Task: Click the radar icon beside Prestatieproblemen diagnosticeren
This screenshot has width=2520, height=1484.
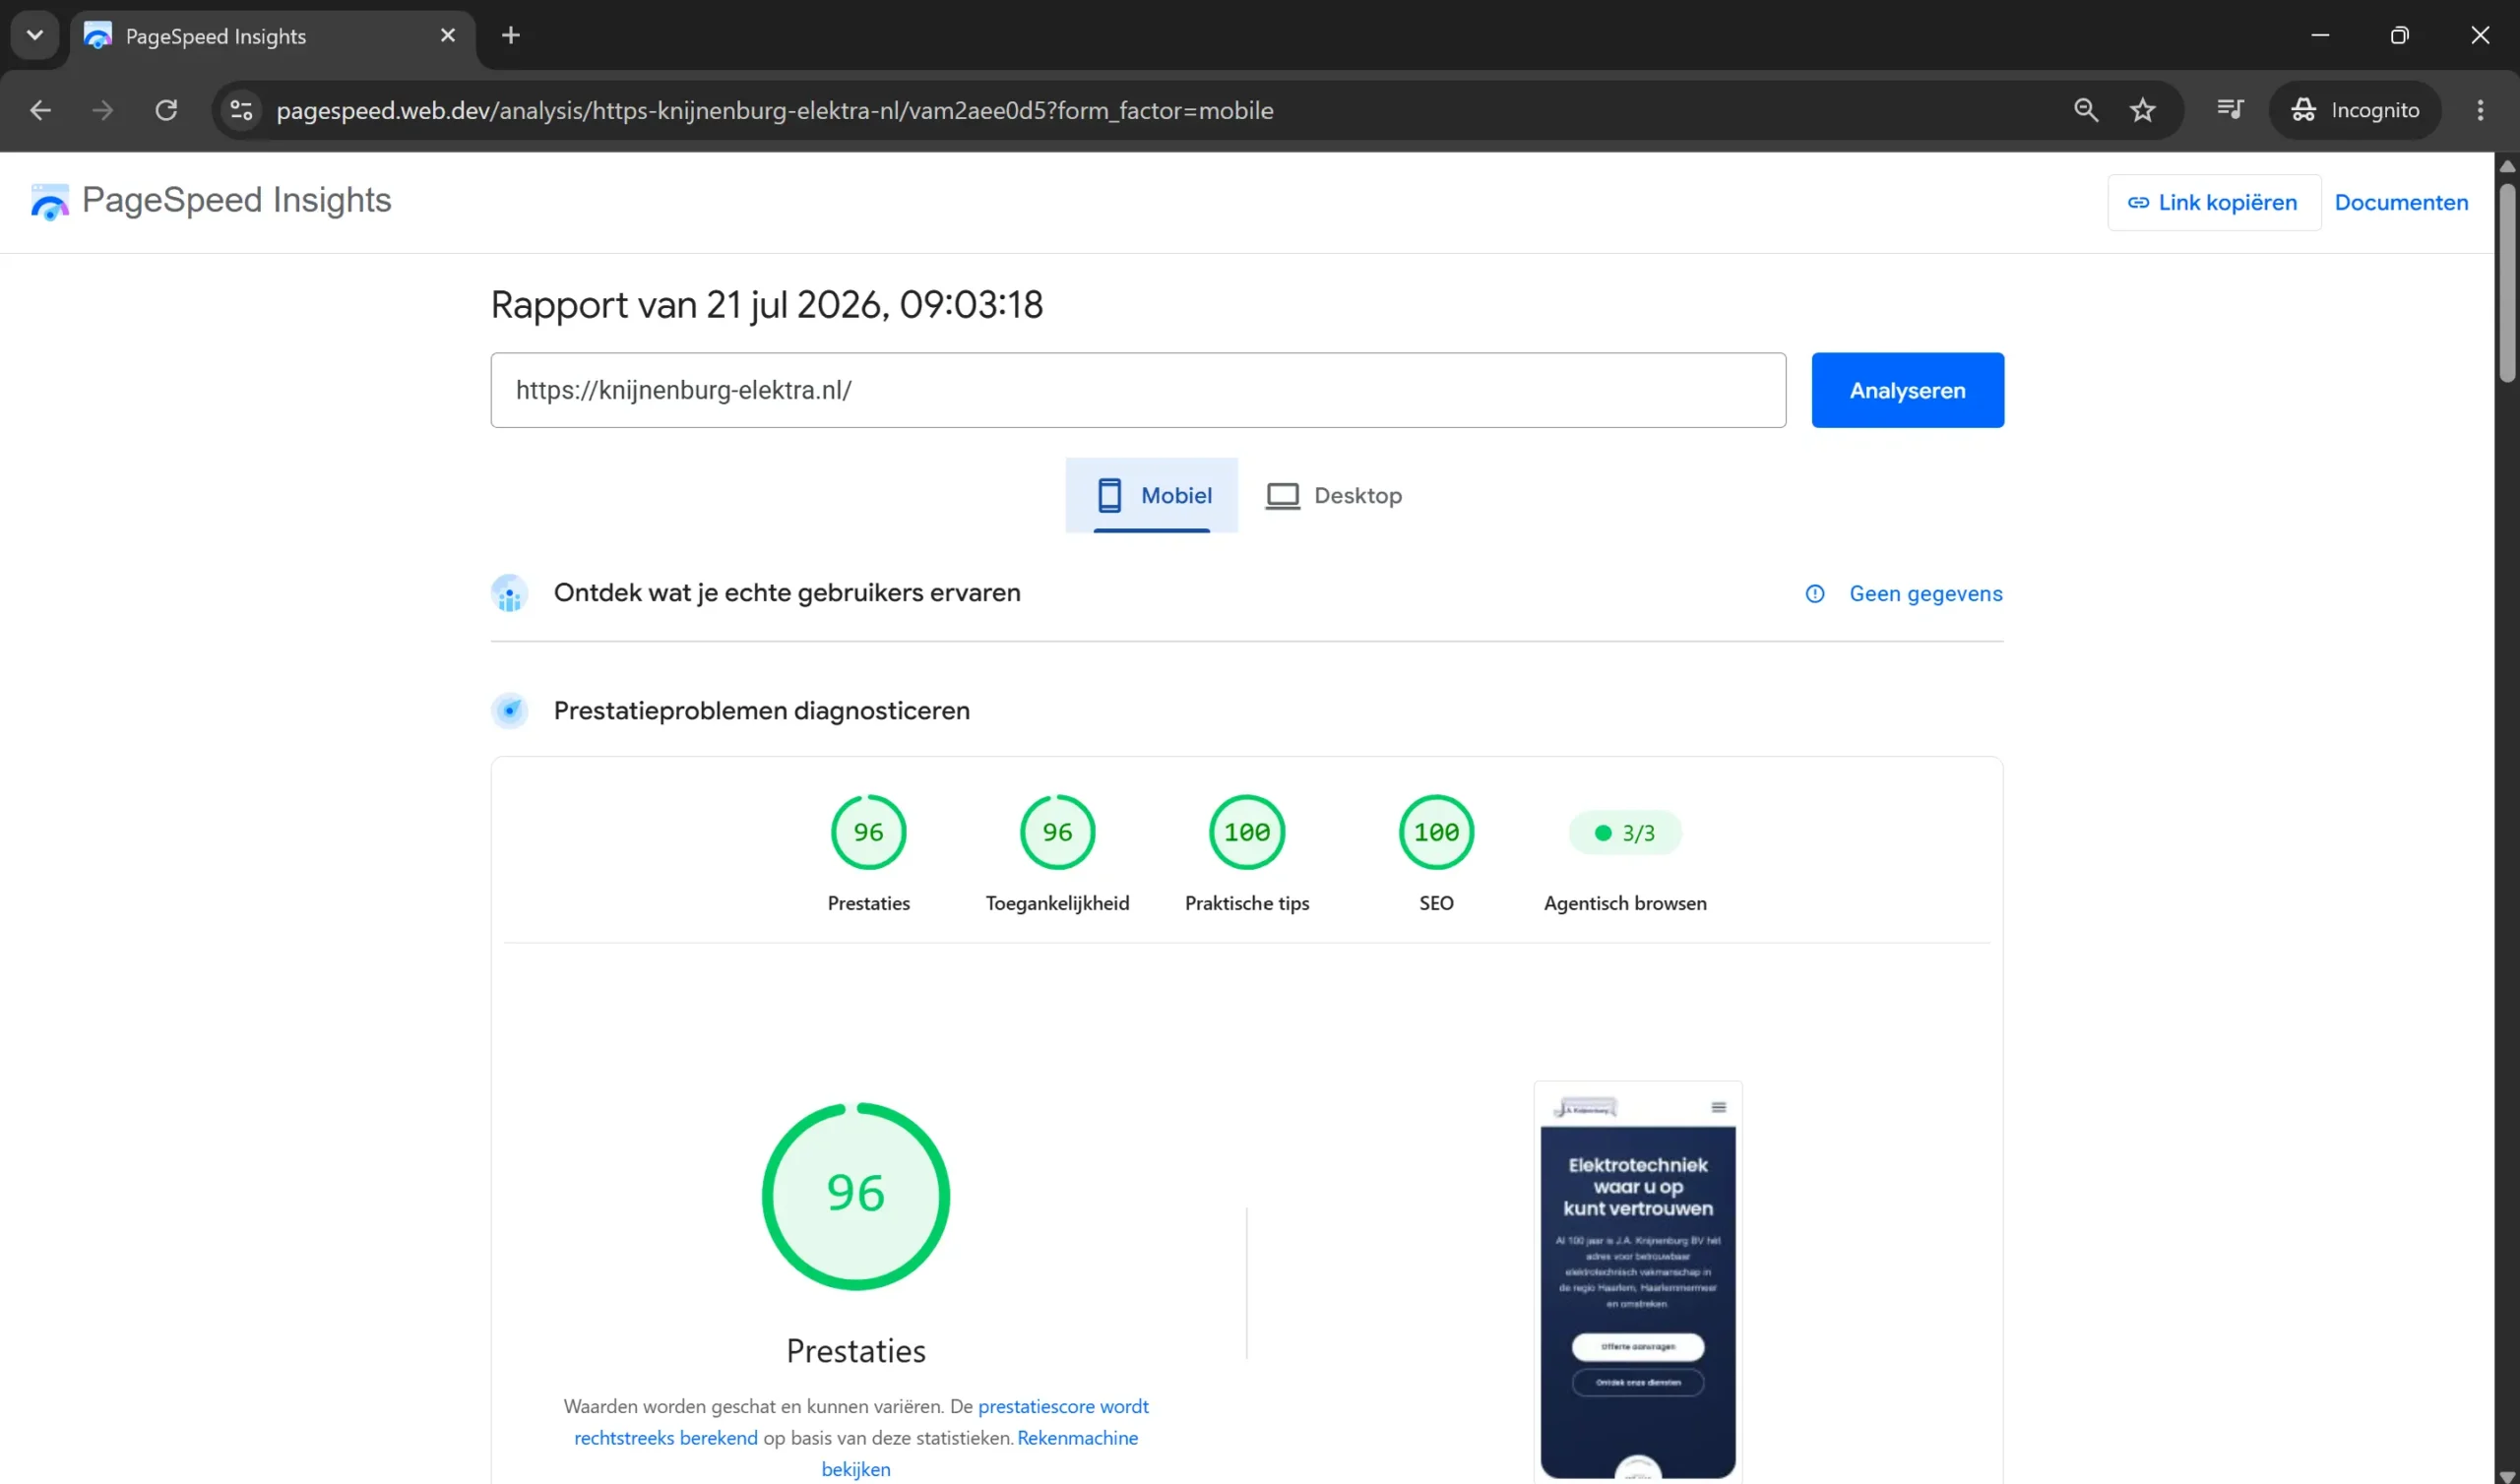Action: (510, 711)
